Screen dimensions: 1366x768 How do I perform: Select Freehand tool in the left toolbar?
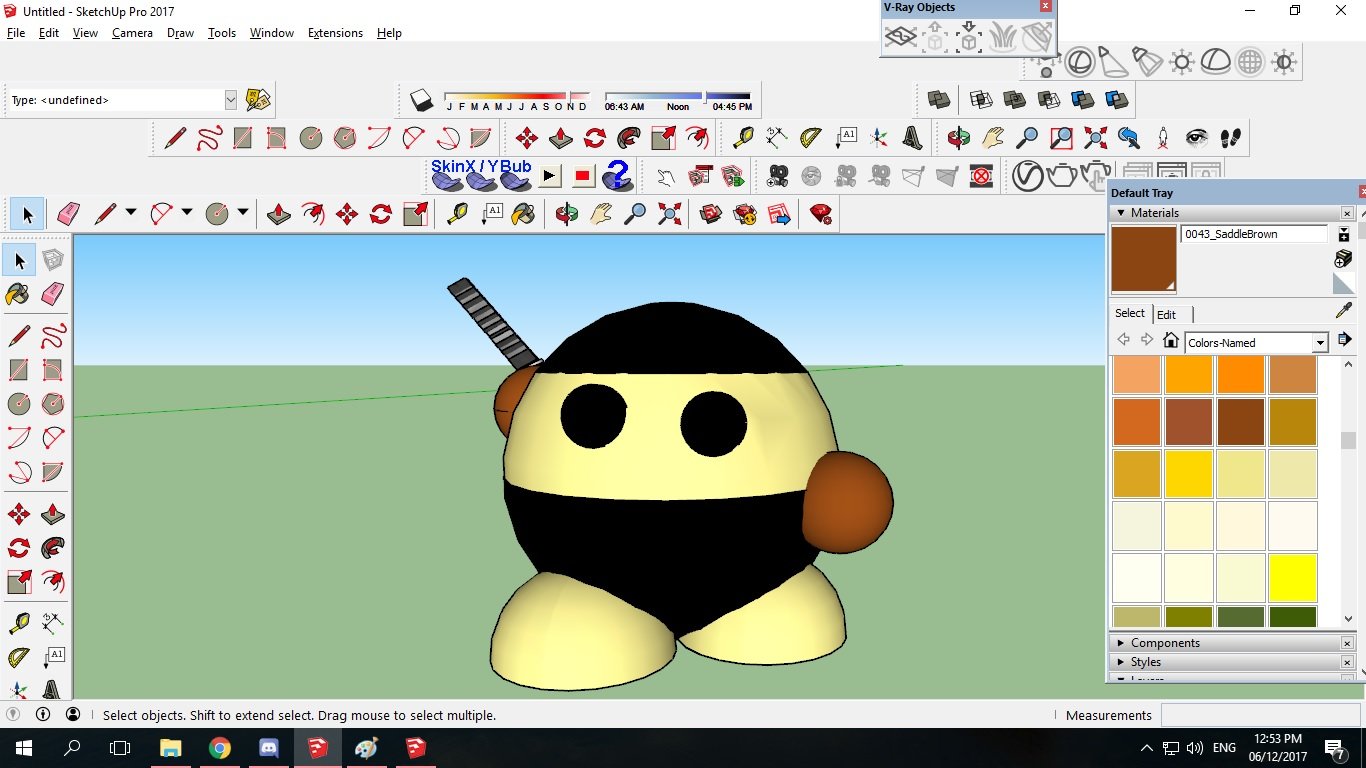coord(53,335)
